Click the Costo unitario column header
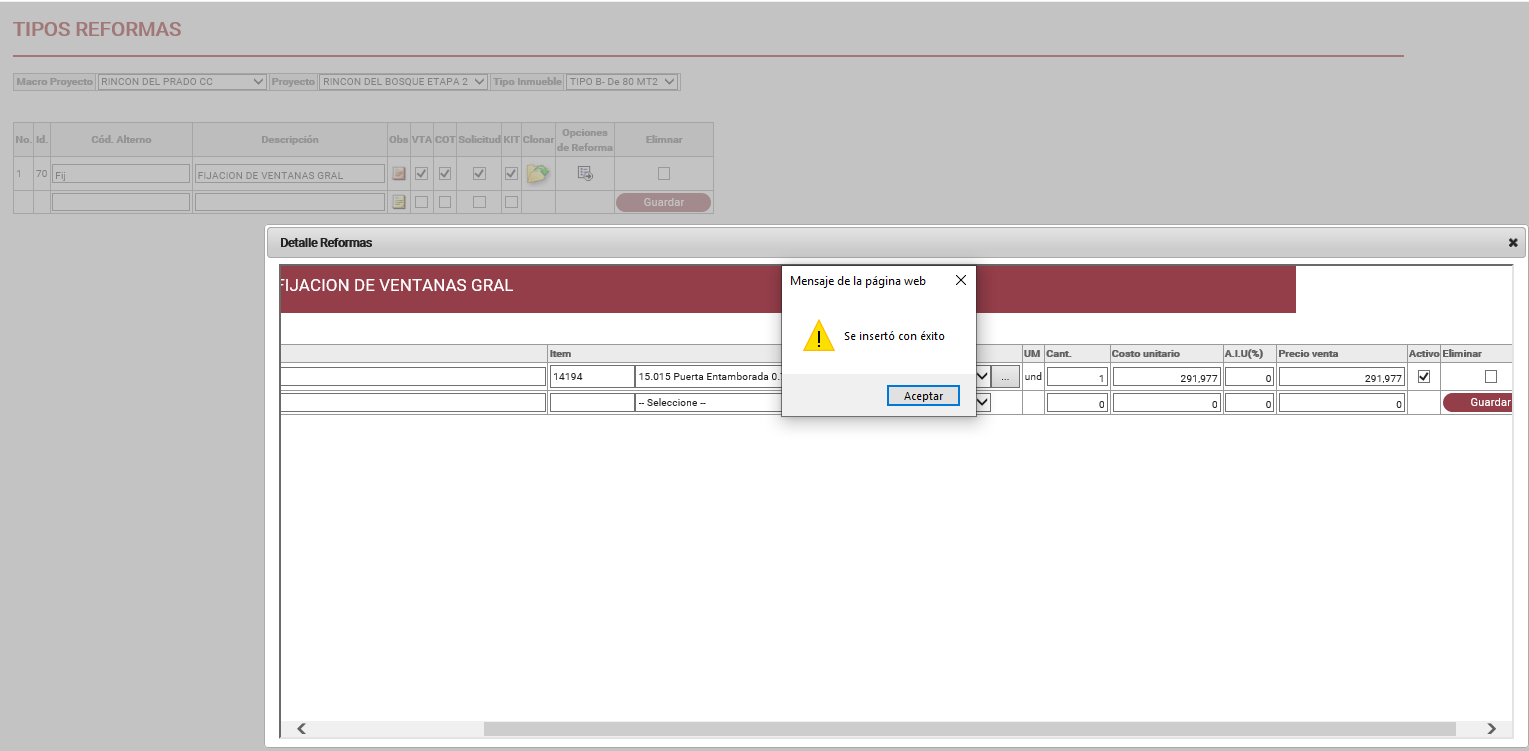1529x751 pixels. [x=1146, y=354]
